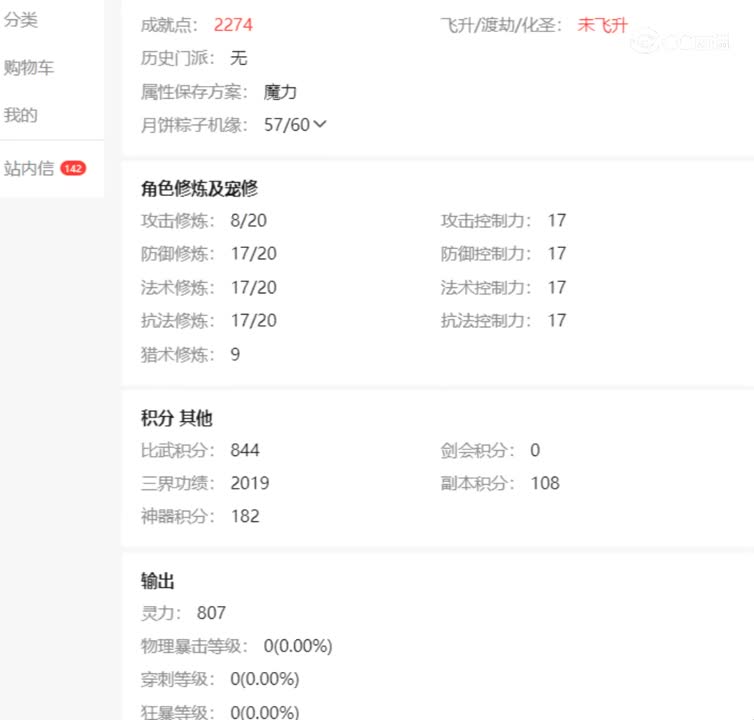Click 物理暴击等级 value 0(0.00%)
This screenshot has width=754, height=720.
(298, 646)
